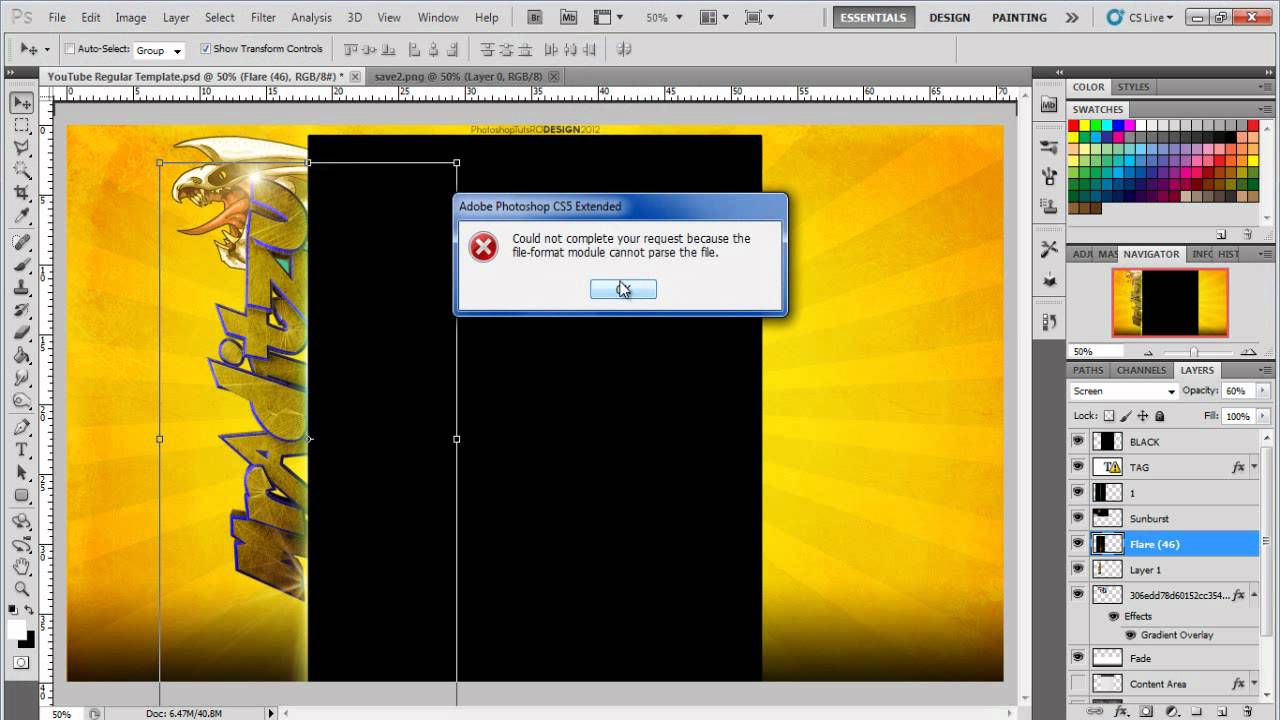Launch Adobe Bridge from the top bar
This screenshot has width=1280, height=720.
click(x=535, y=17)
